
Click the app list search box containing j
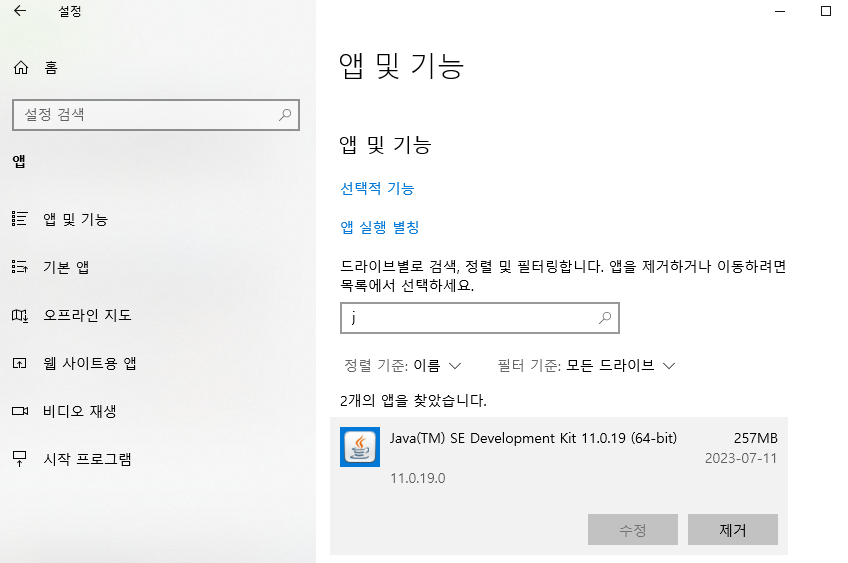pos(480,318)
